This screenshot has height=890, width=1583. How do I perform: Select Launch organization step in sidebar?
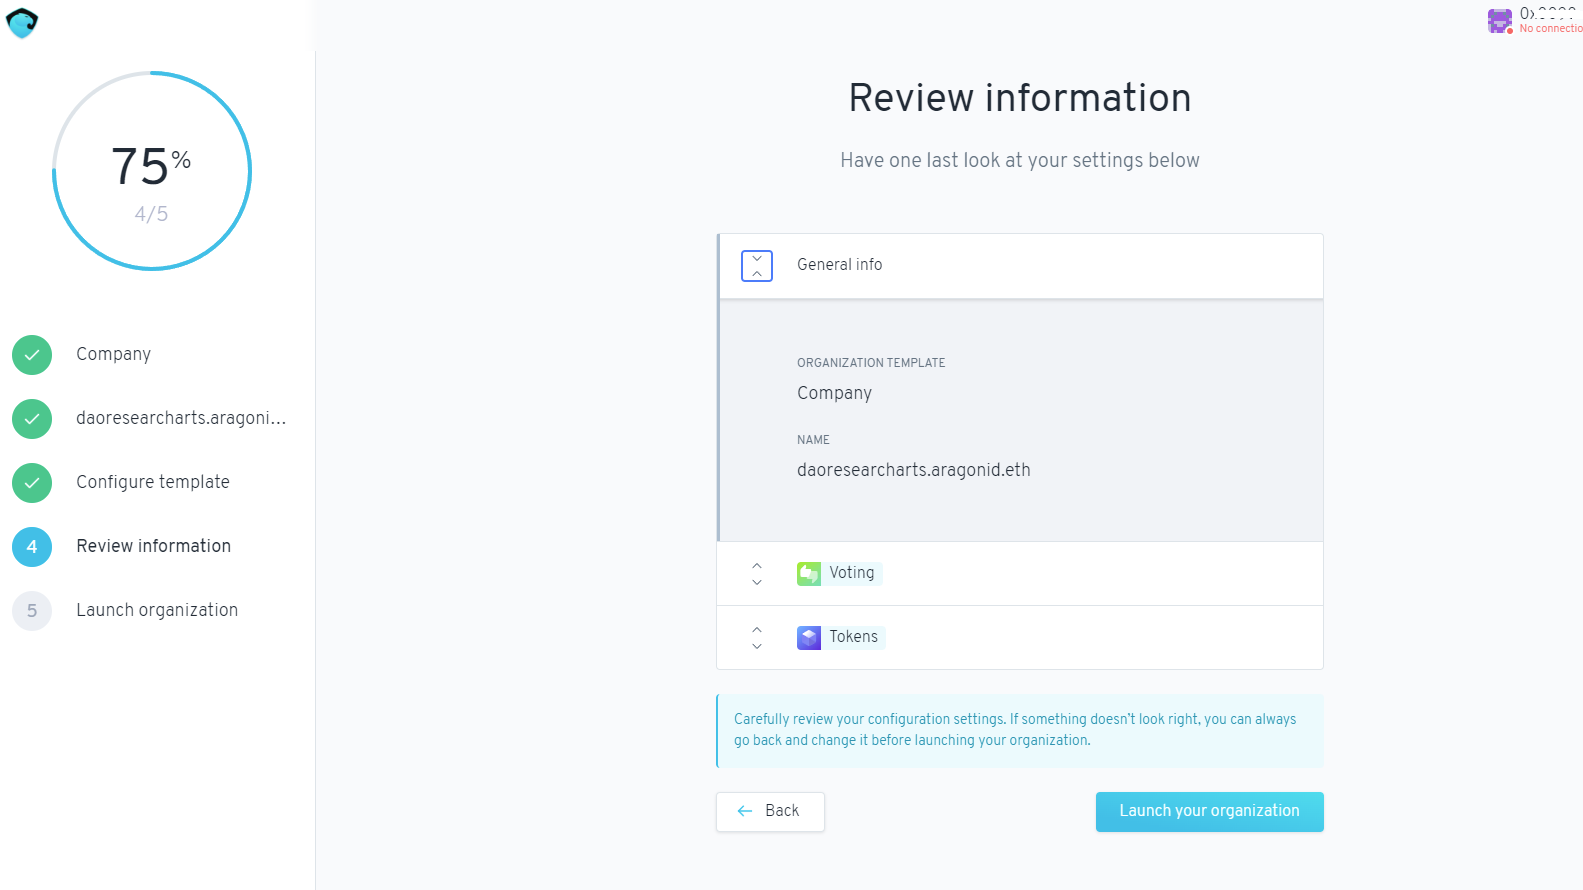click(x=157, y=610)
